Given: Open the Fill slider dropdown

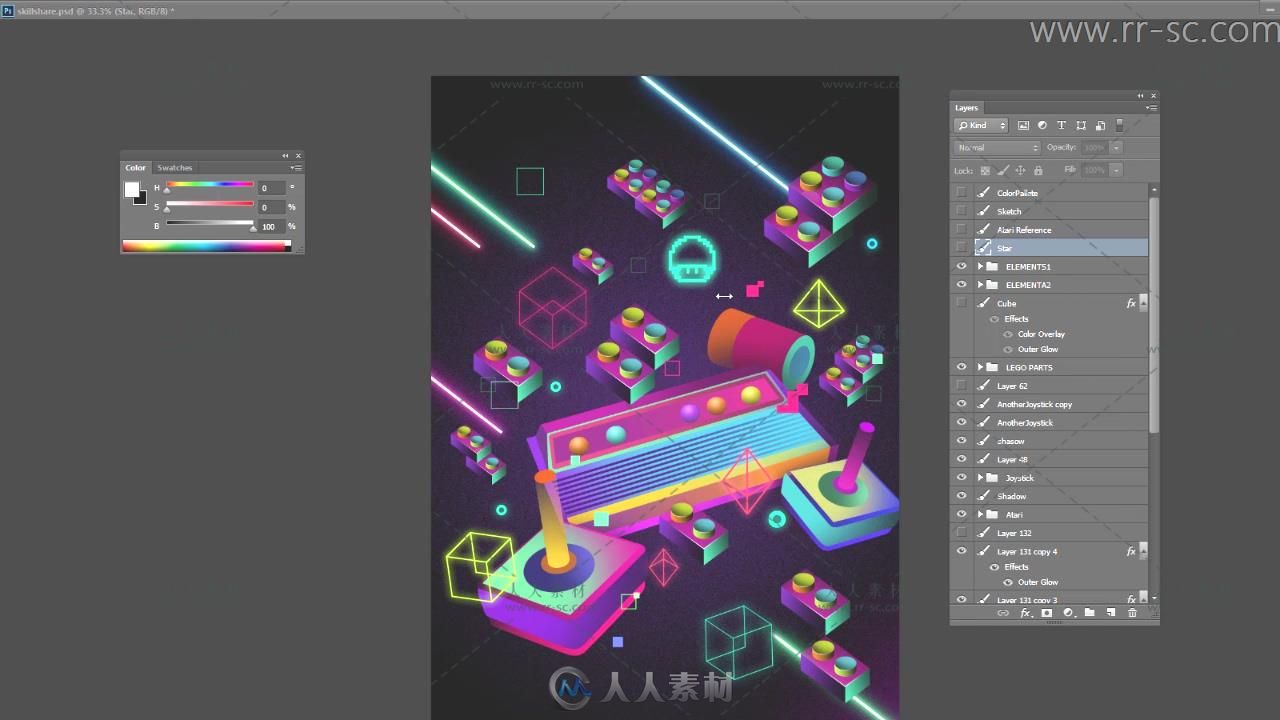Looking at the screenshot, I should coord(1116,171).
